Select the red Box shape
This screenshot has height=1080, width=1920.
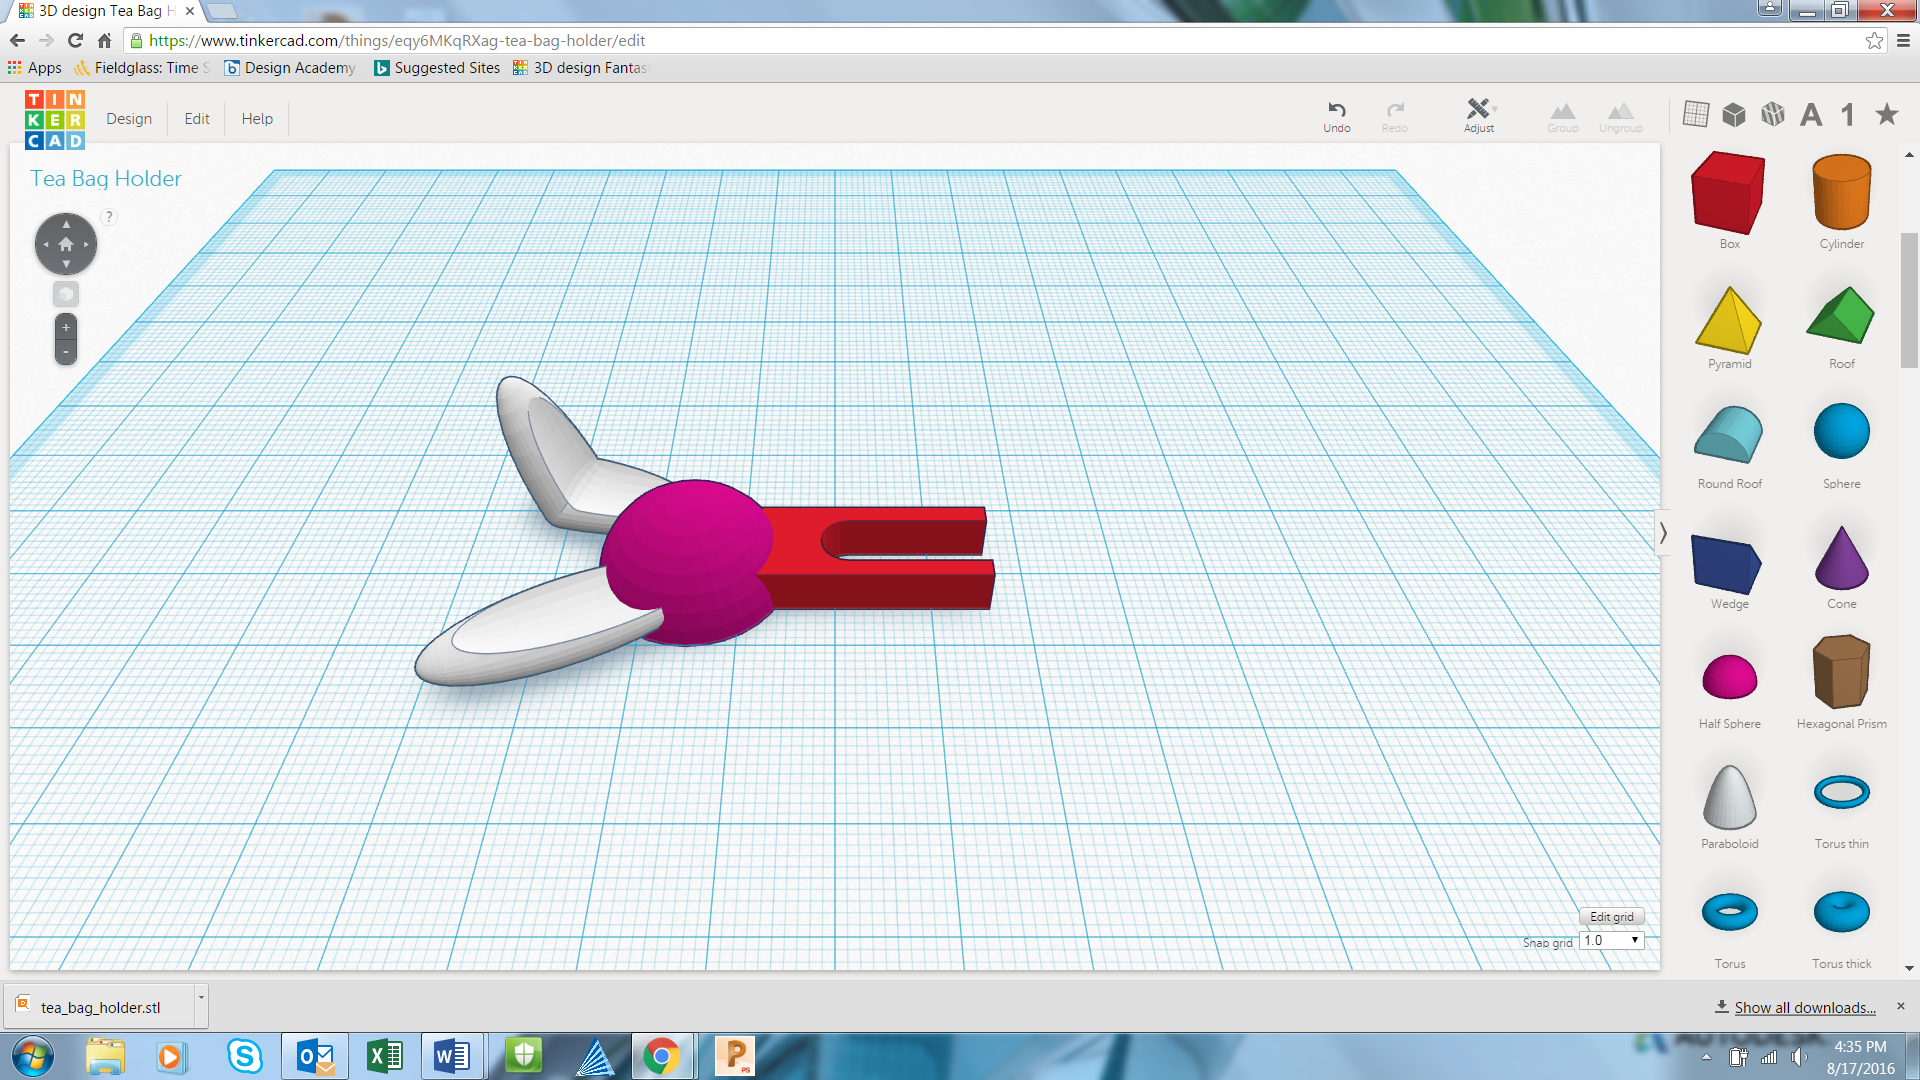(x=1728, y=192)
